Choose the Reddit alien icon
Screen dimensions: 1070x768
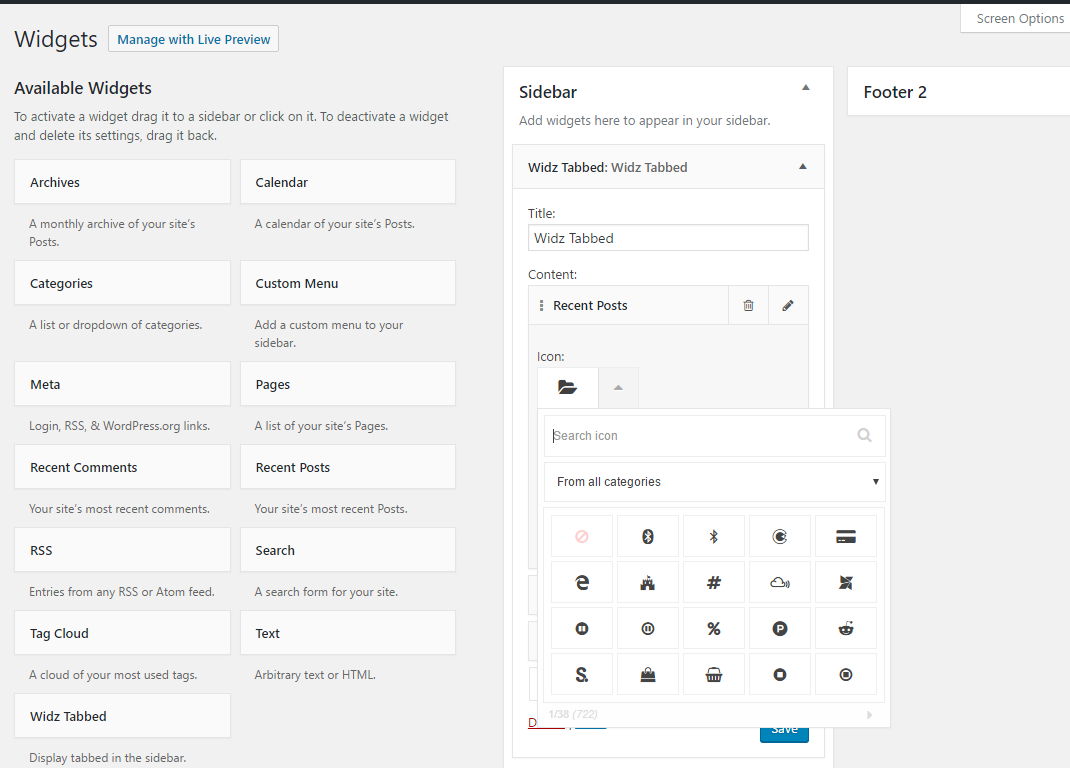pos(845,628)
